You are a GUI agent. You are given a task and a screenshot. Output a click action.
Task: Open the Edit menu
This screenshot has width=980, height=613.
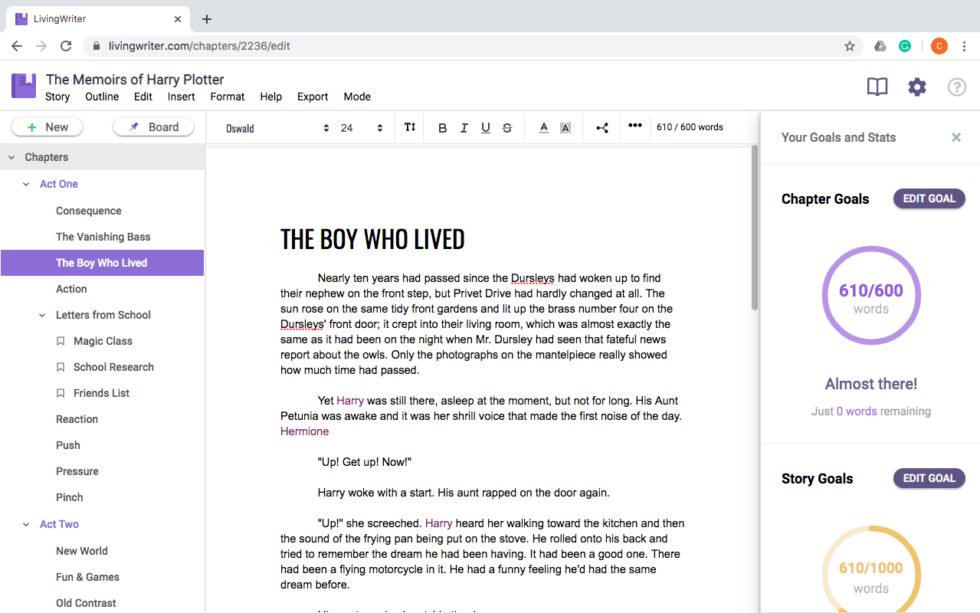[142, 97]
